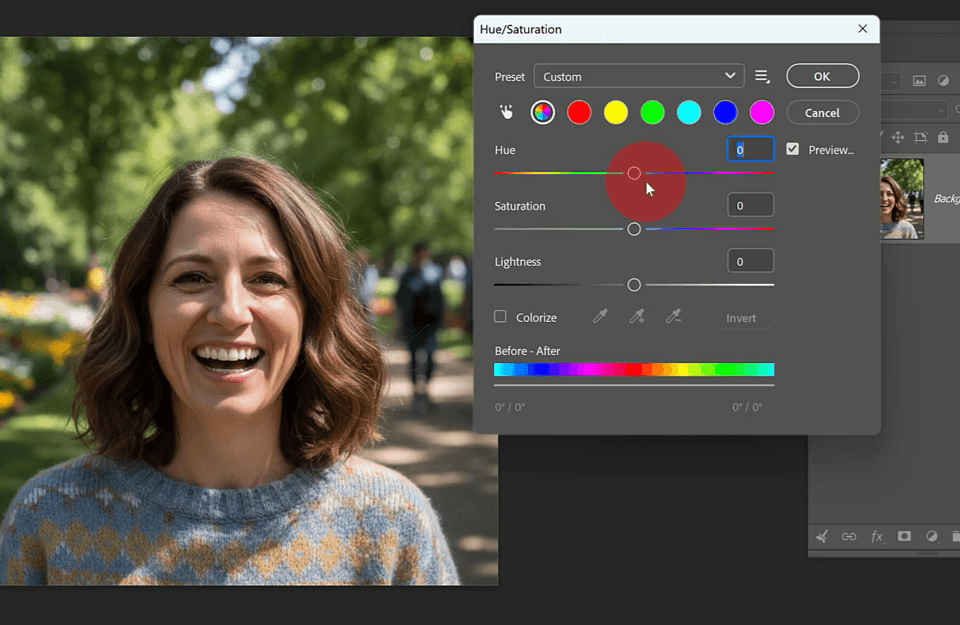Expand the Preset Custom dropdown
The height and width of the screenshot is (625, 960).
click(639, 77)
